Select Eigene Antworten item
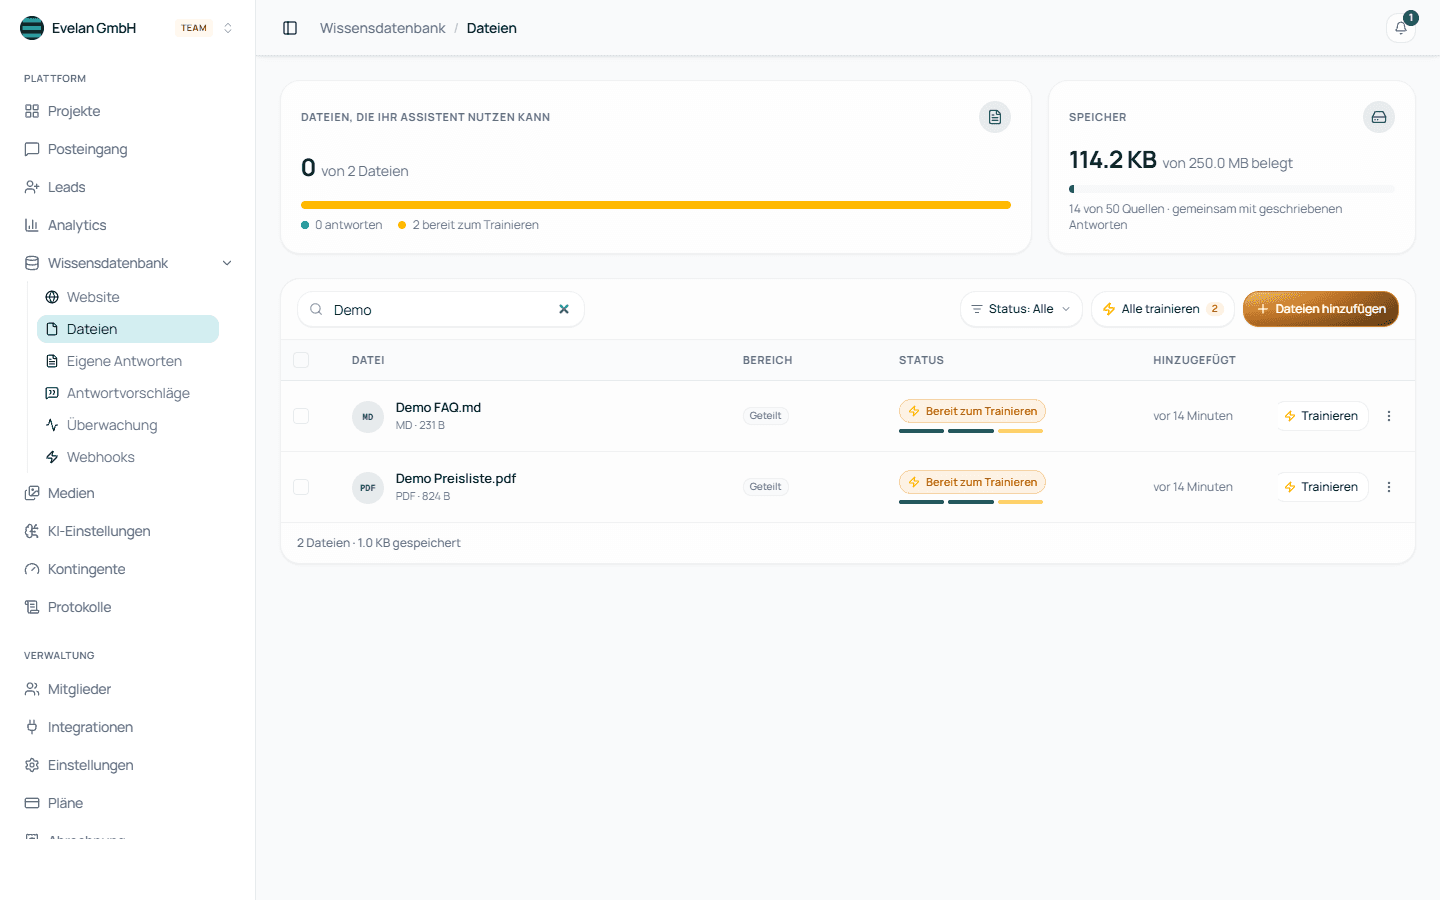Image resolution: width=1440 pixels, height=900 pixels. [x=128, y=361]
